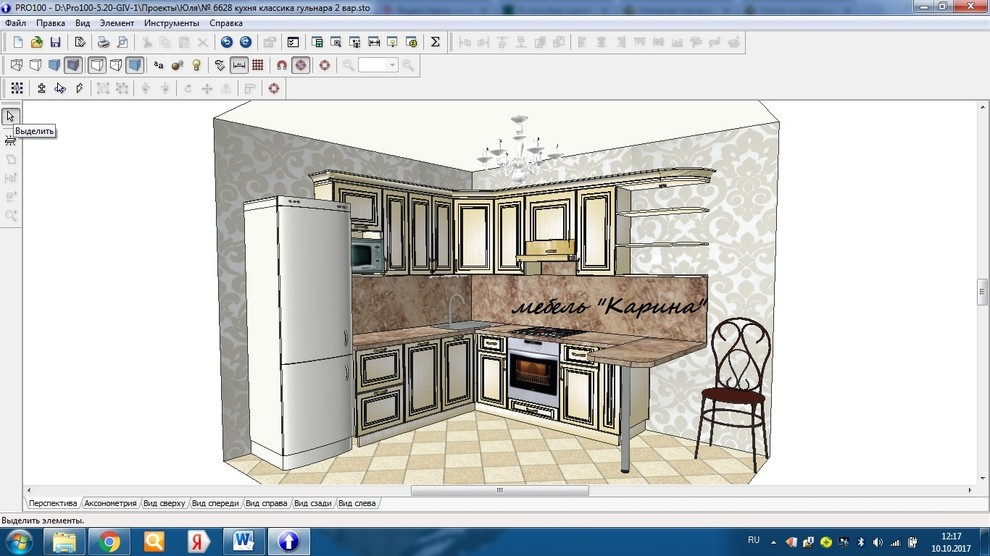Save the project with the floppy disk icon

pos(56,42)
